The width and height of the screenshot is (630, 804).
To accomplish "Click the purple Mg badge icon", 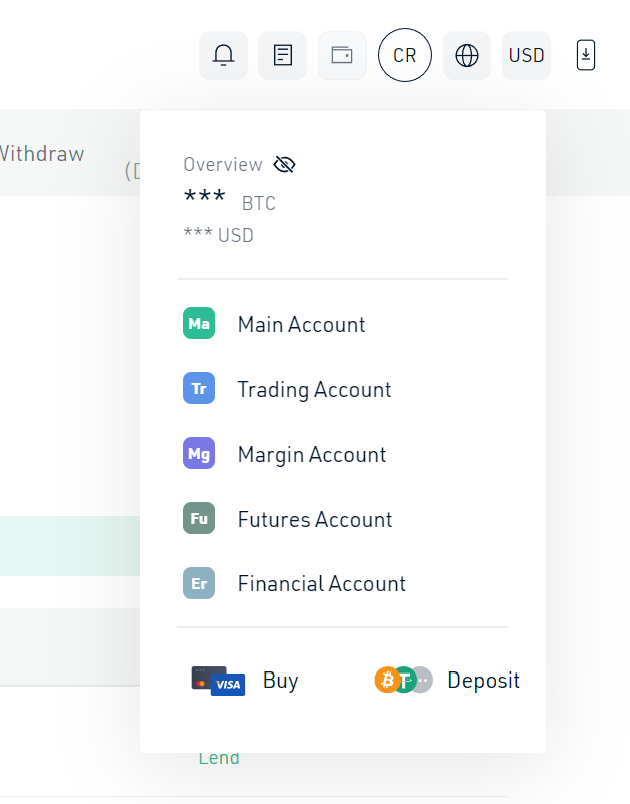I will 199,453.
